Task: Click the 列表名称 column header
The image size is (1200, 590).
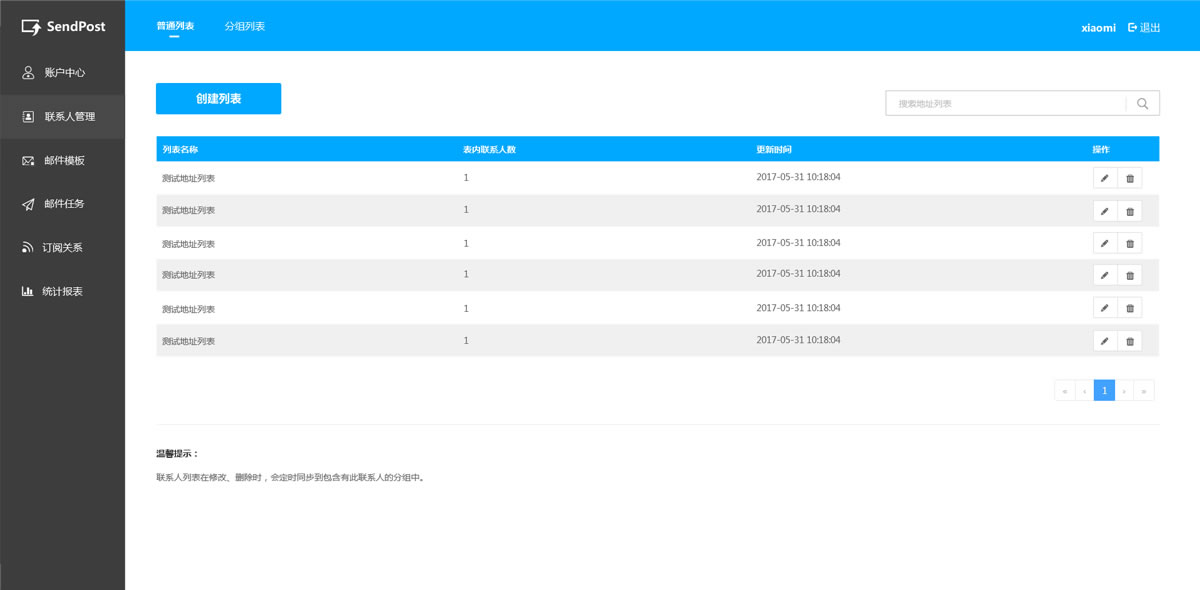Action: click(180, 149)
